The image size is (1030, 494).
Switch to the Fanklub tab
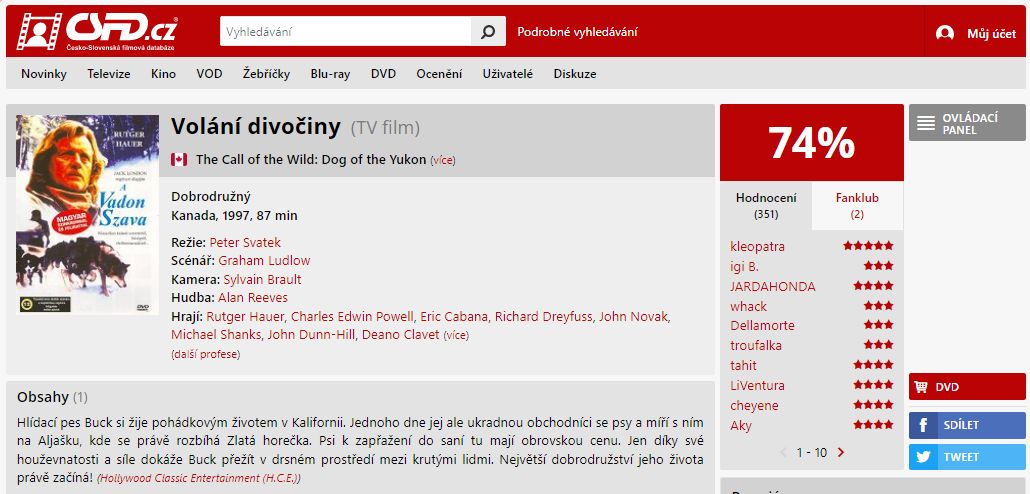click(x=857, y=206)
